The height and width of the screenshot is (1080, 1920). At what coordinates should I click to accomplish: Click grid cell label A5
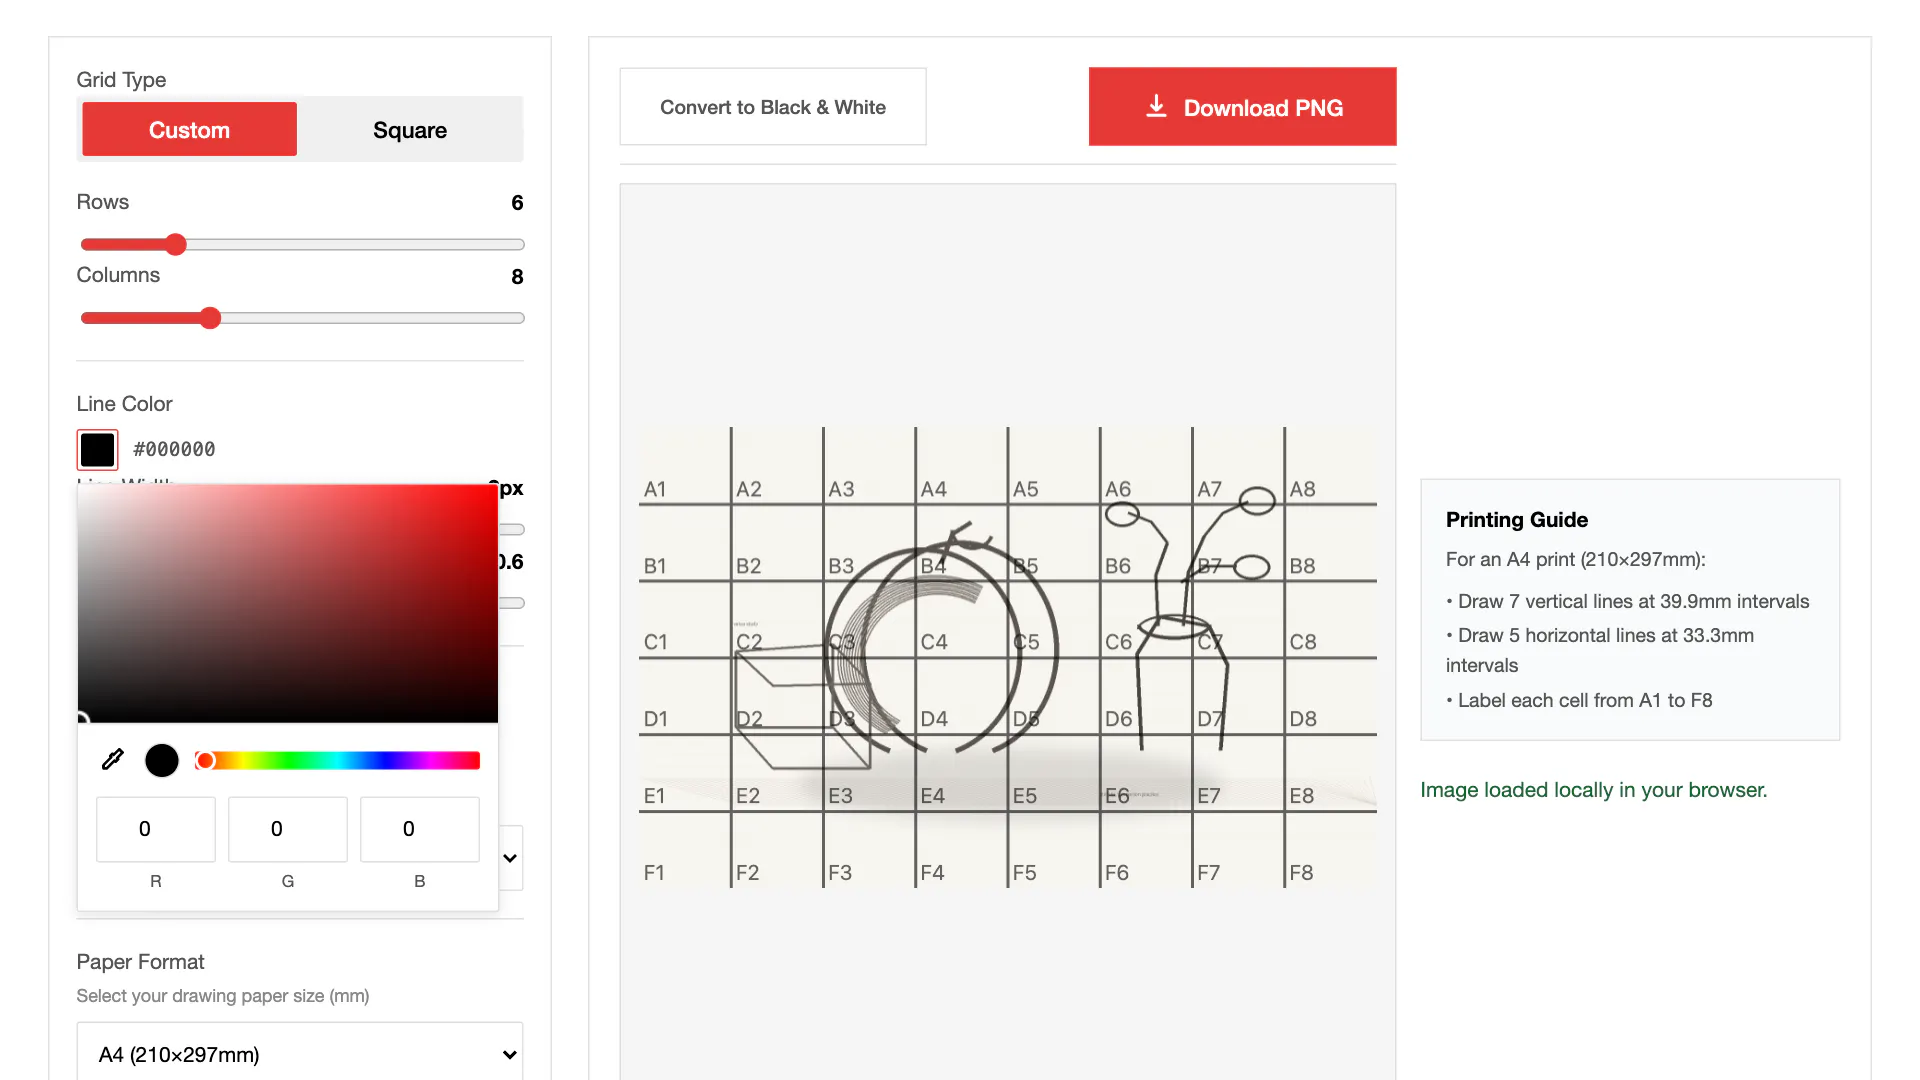pos(1026,489)
